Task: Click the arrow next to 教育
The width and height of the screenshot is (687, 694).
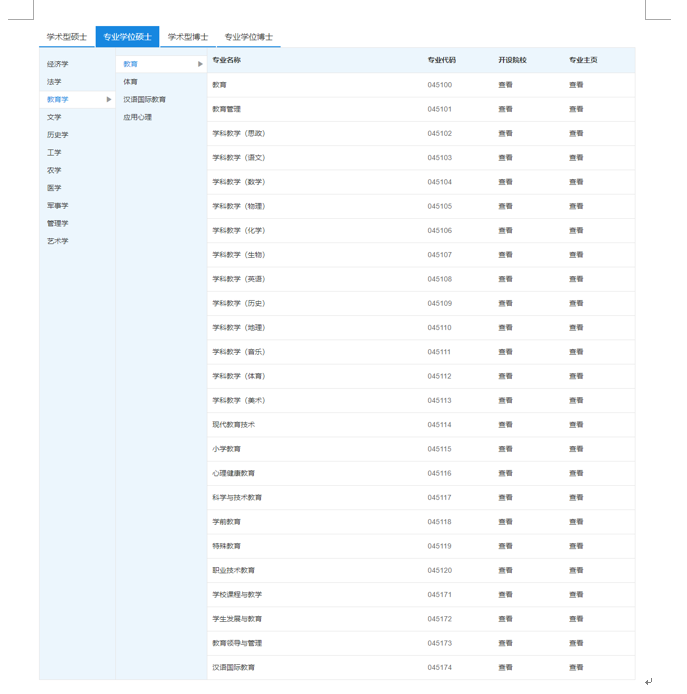Action: [200, 64]
